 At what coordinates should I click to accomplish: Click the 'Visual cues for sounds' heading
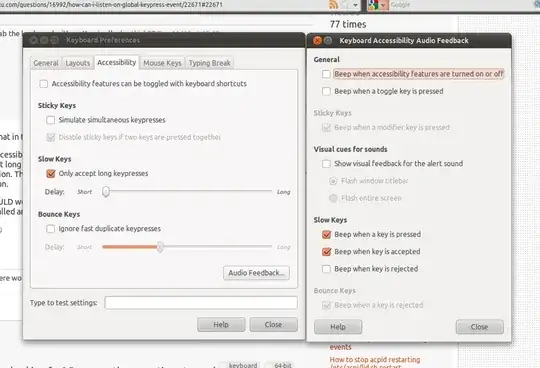tap(350, 149)
